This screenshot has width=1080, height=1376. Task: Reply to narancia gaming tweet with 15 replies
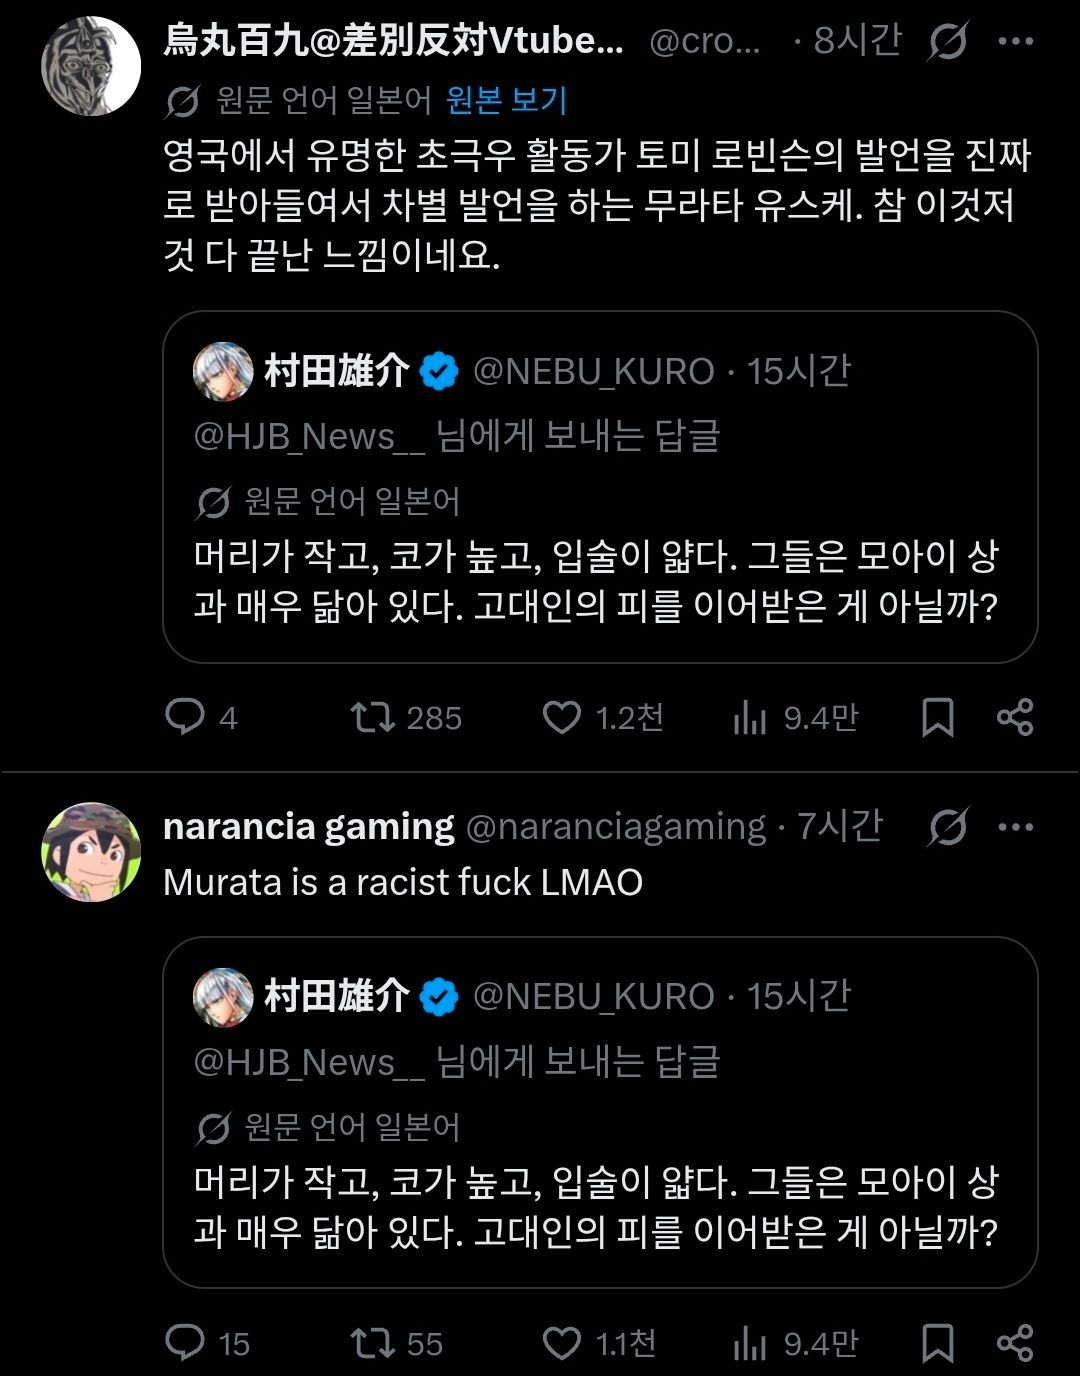click(185, 1342)
